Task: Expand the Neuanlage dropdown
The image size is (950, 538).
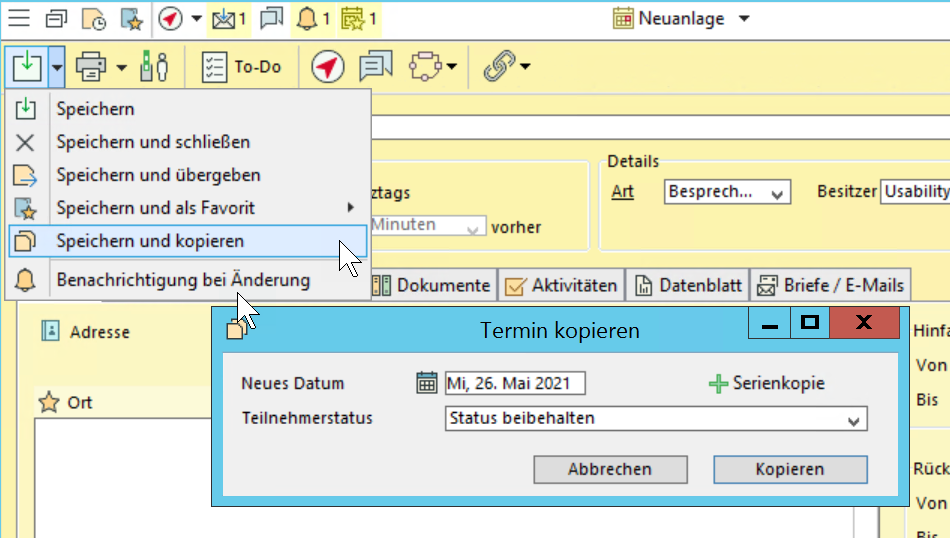Action: click(x=743, y=19)
